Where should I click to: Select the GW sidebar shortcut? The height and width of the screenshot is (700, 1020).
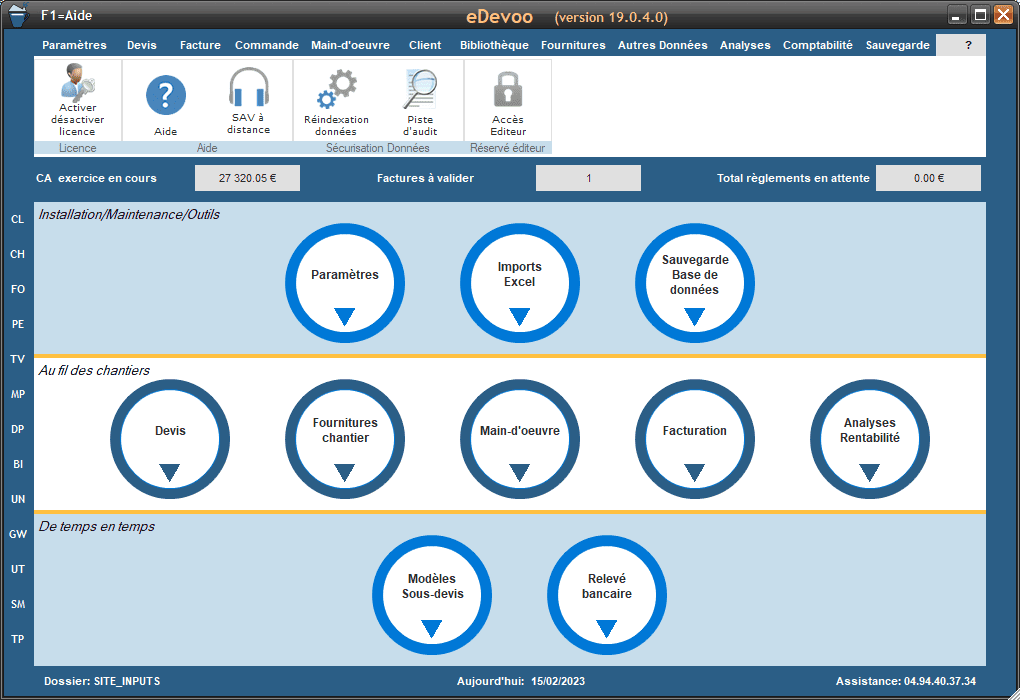tap(18, 534)
